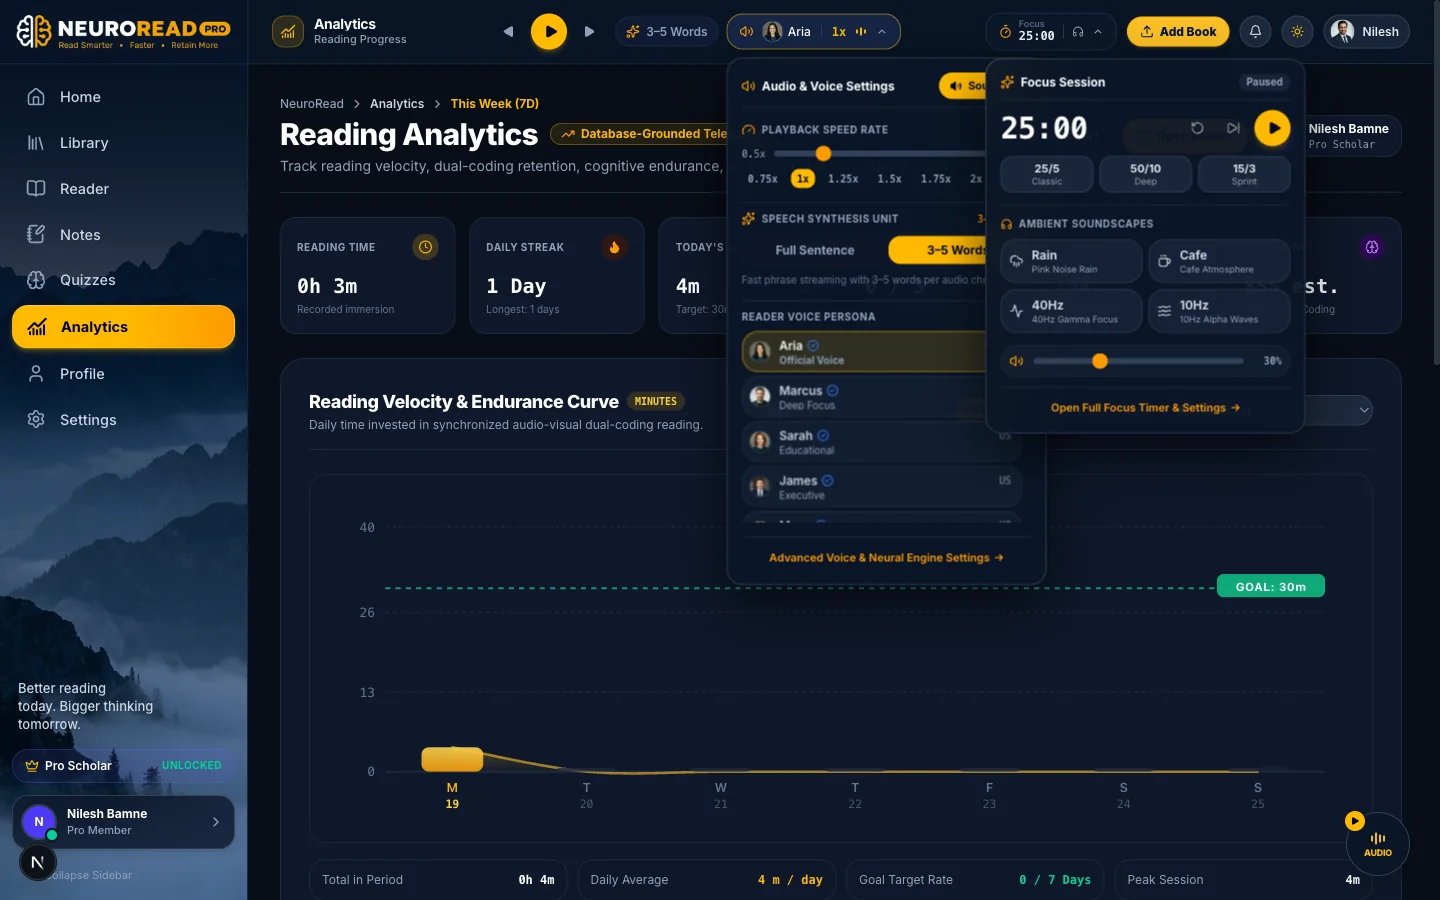Click the Daily Streak flame icon
Image resolution: width=1440 pixels, height=900 pixels.
(x=614, y=247)
